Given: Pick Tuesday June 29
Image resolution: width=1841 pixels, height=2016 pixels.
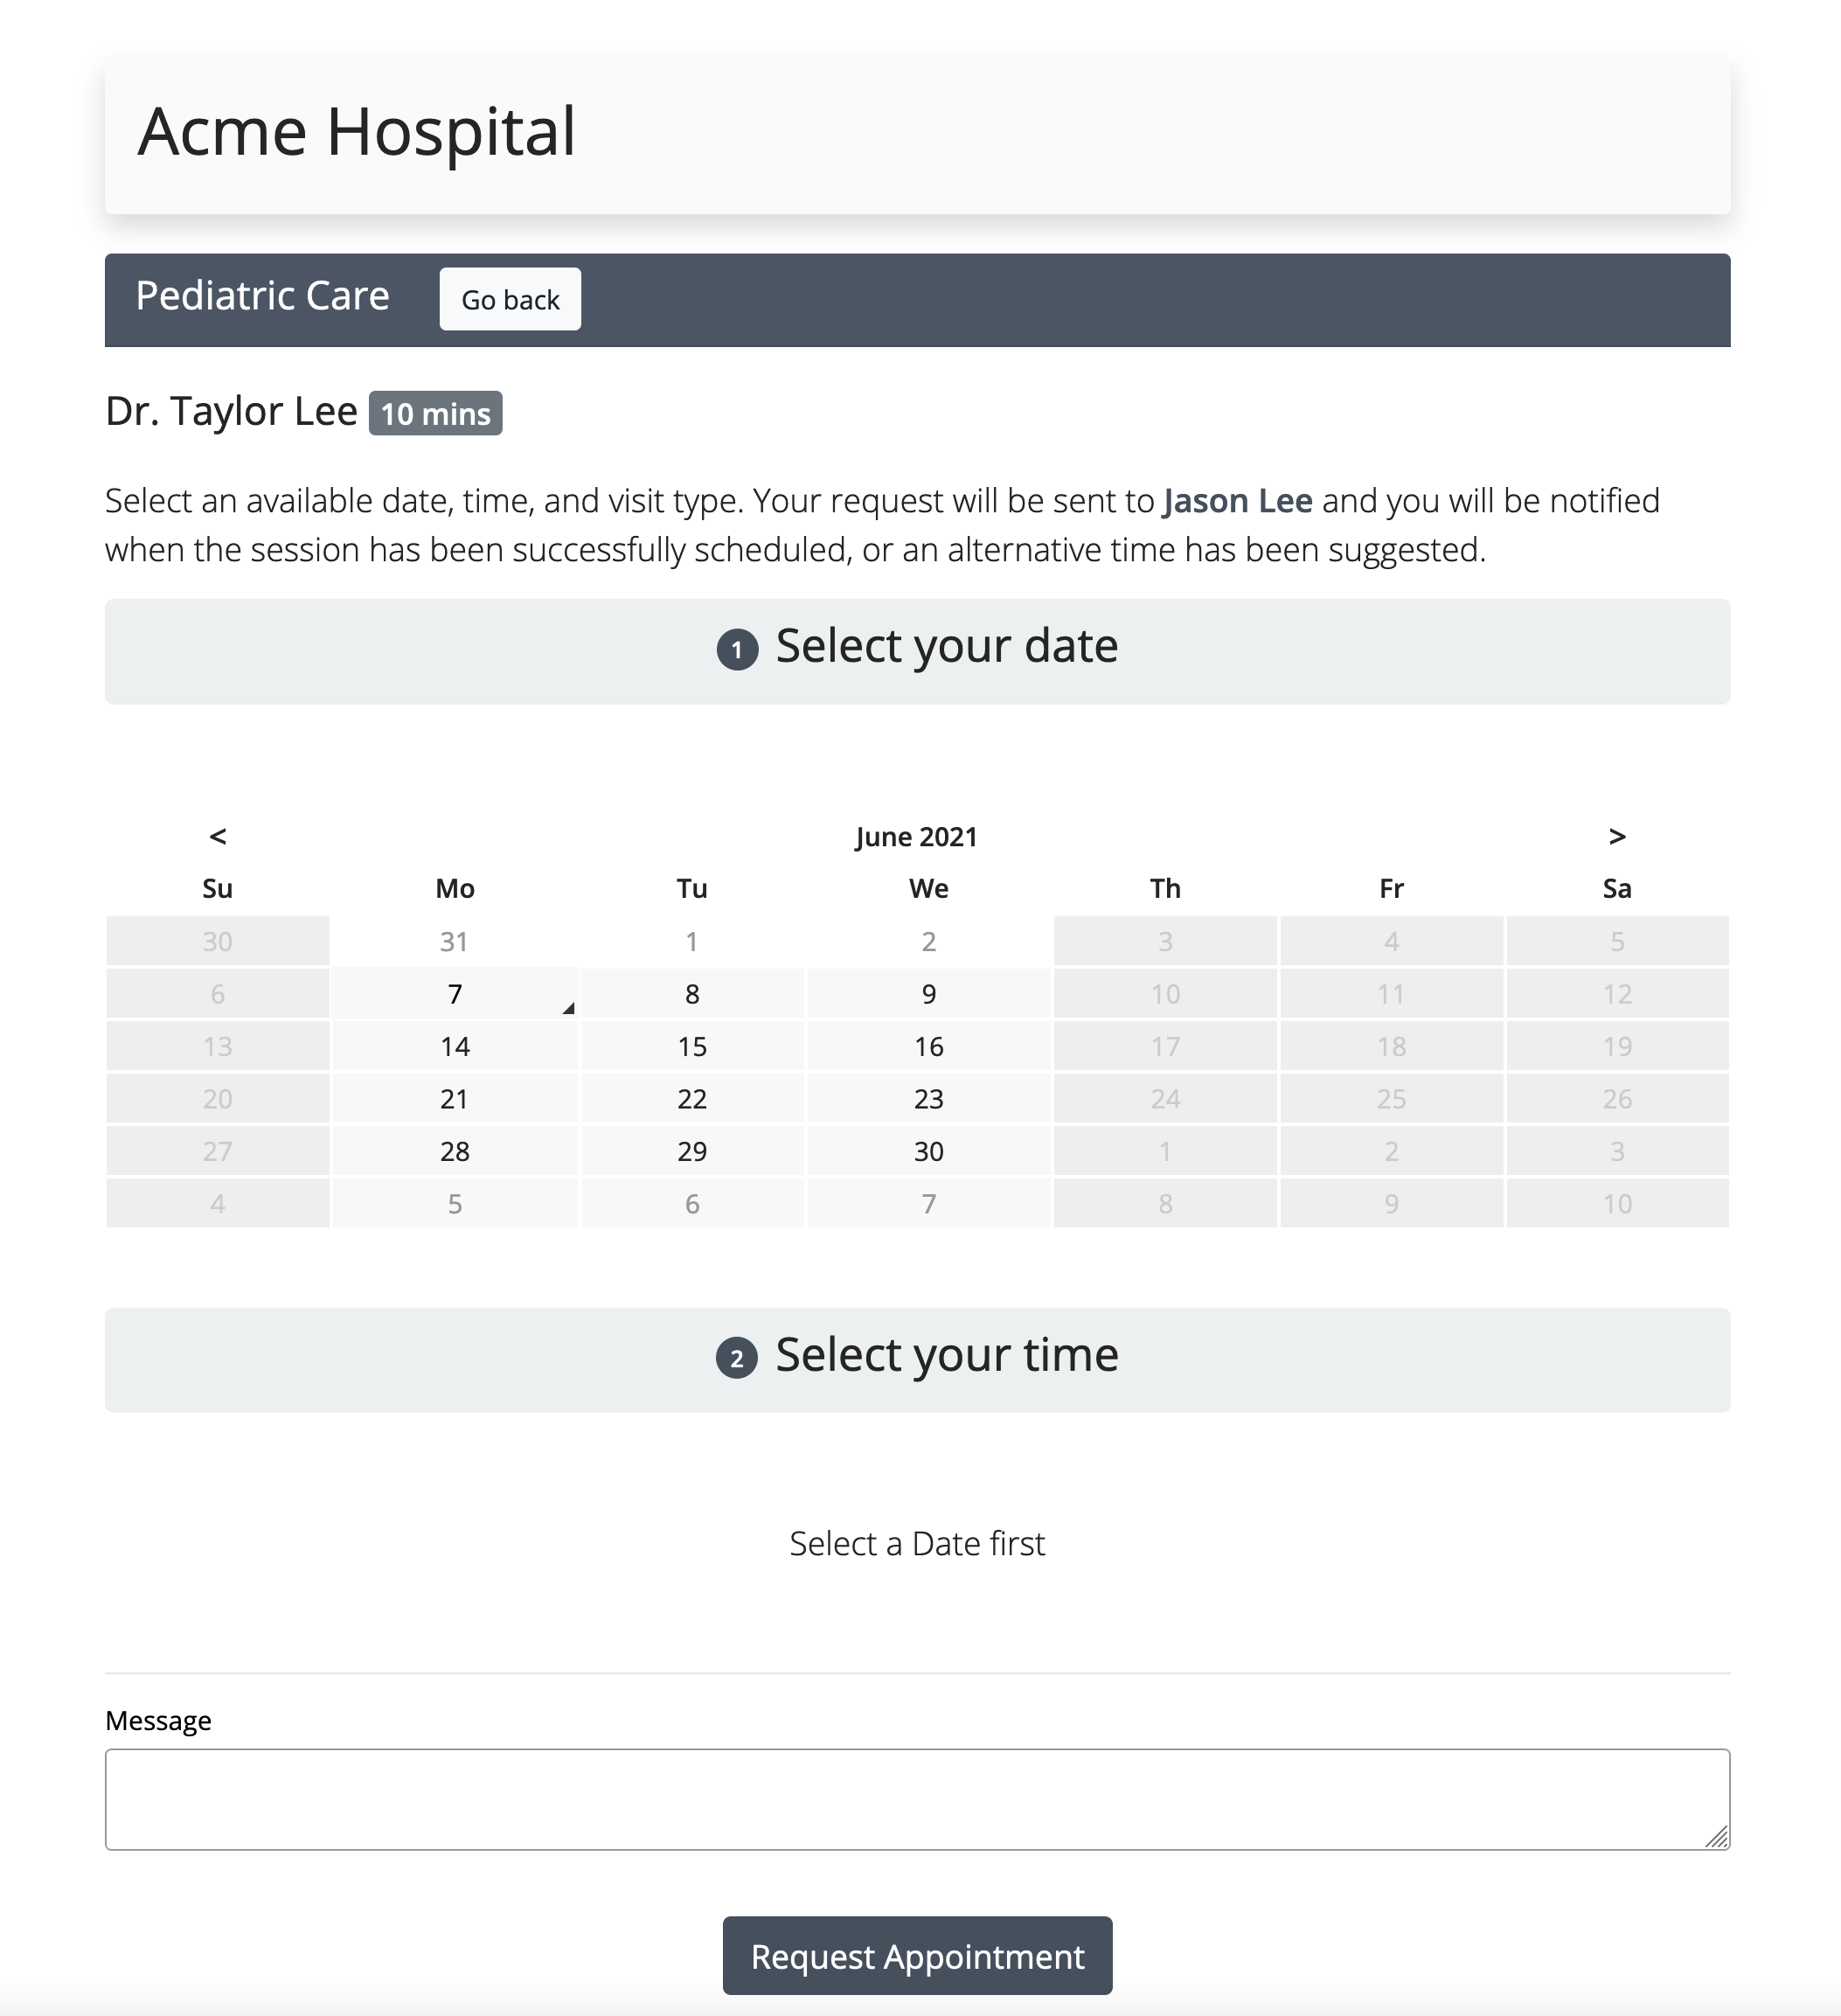Looking at the screenshot, I should pos(692,1151).
